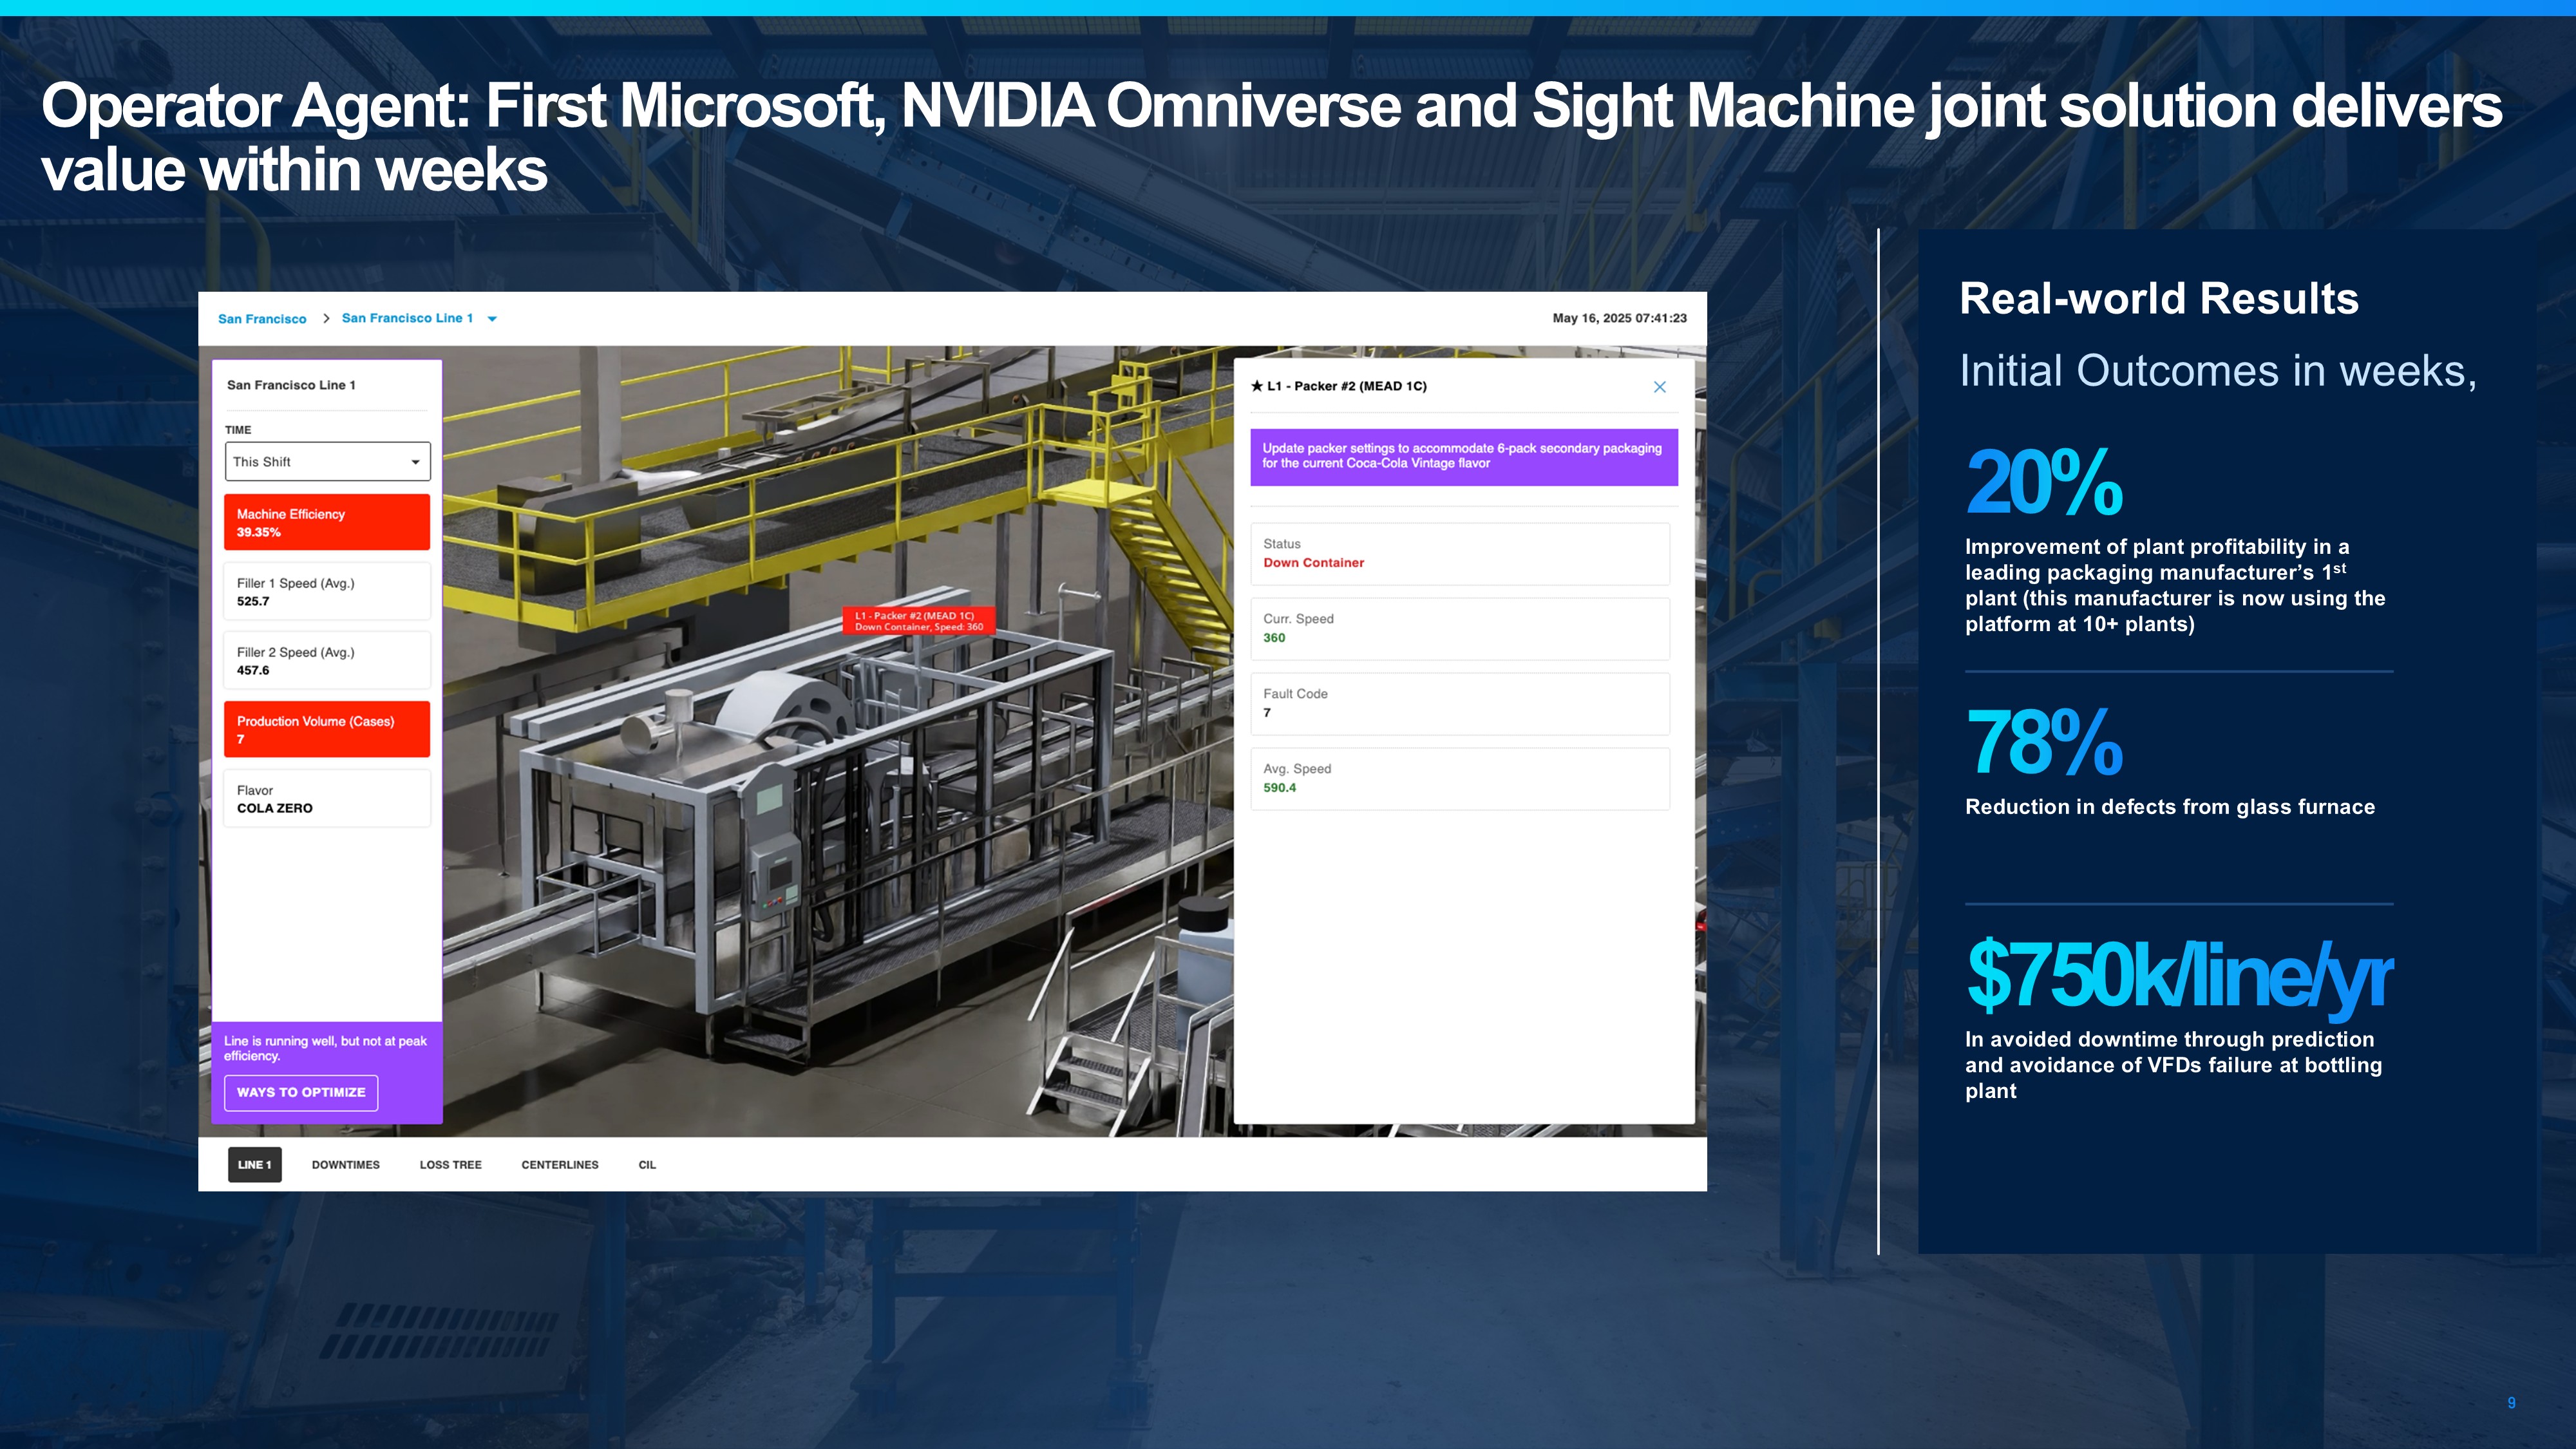Close the L1 Packer #2 details panel
Viewport: 2576px width, 1449px height.
pos(1659,387)
